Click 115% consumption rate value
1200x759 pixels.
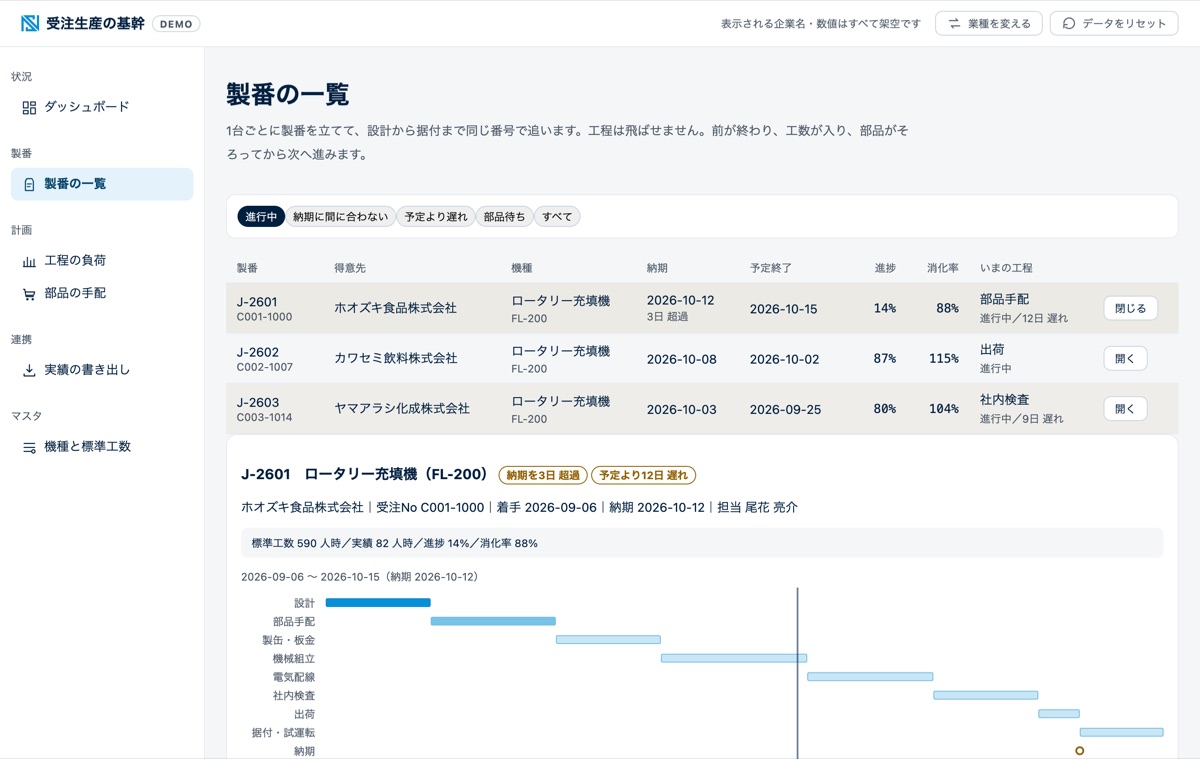pos(943,359)
